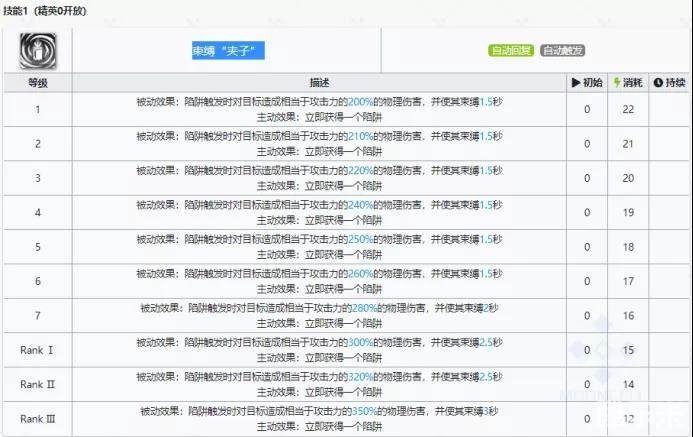Click the blue 200% value in level 1
This screenshot has width=693, height=437.
pyautogui.click(x=360, y=101)
